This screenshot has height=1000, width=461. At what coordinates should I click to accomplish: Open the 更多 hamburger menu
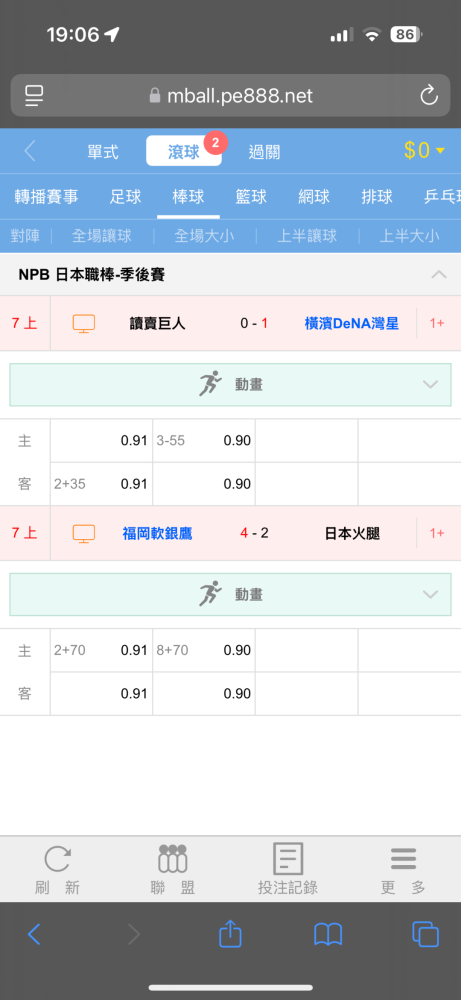(x=403, y=858)
